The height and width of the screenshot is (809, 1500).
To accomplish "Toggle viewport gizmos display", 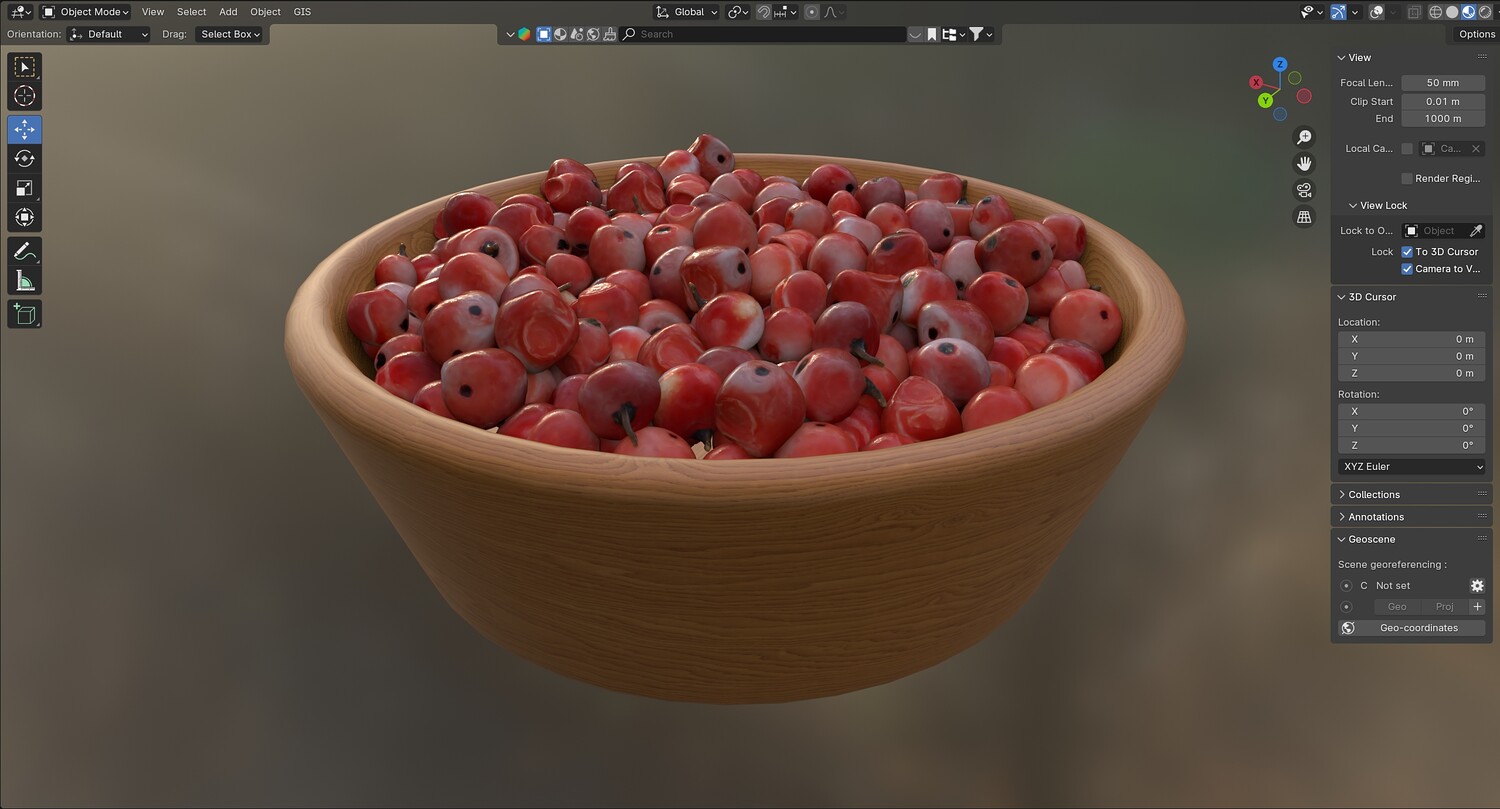I will (x=1338, y=12).
